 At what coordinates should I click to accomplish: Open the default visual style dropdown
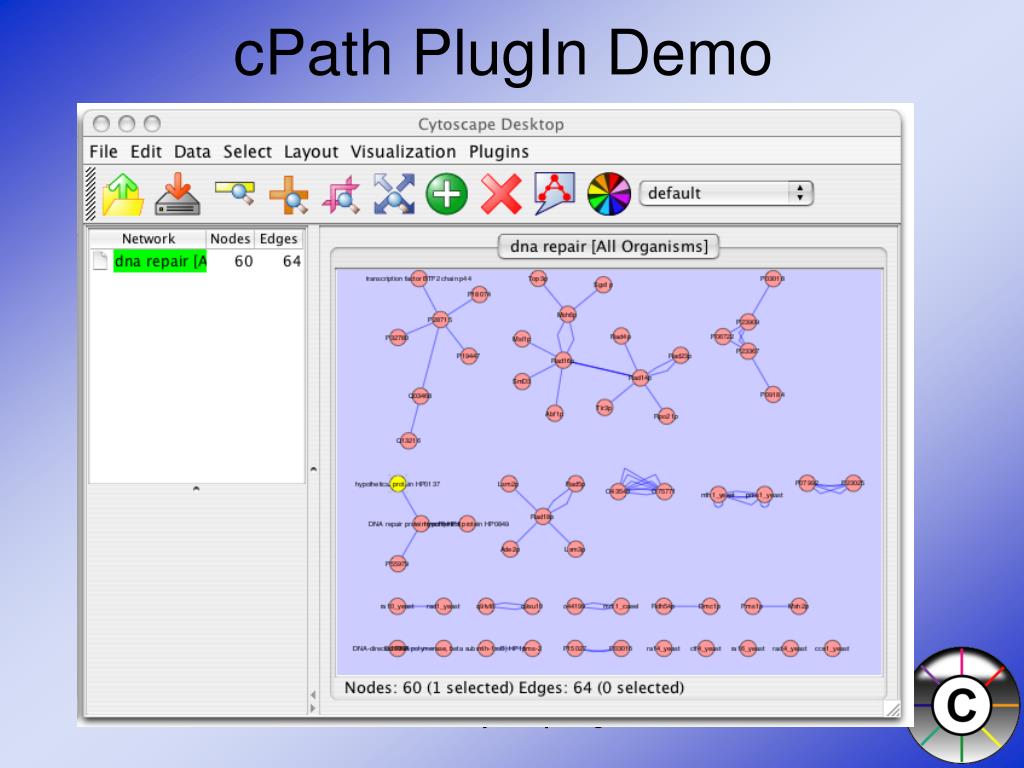pos(726,193)
